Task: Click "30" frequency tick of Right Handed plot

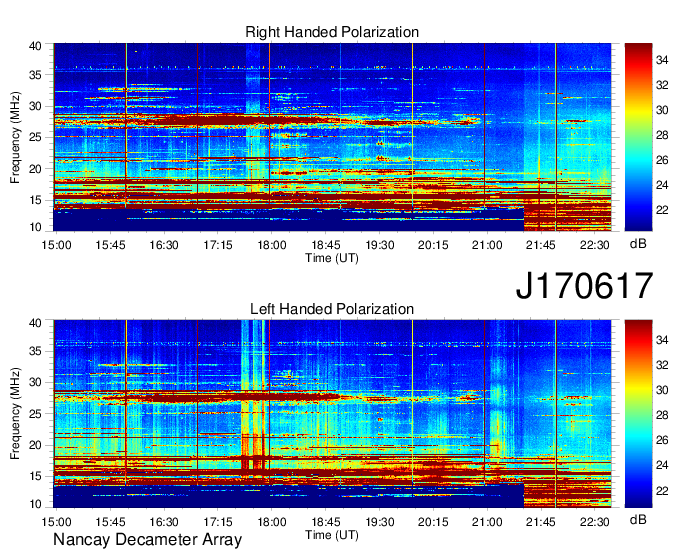Action: pos(36,106)
